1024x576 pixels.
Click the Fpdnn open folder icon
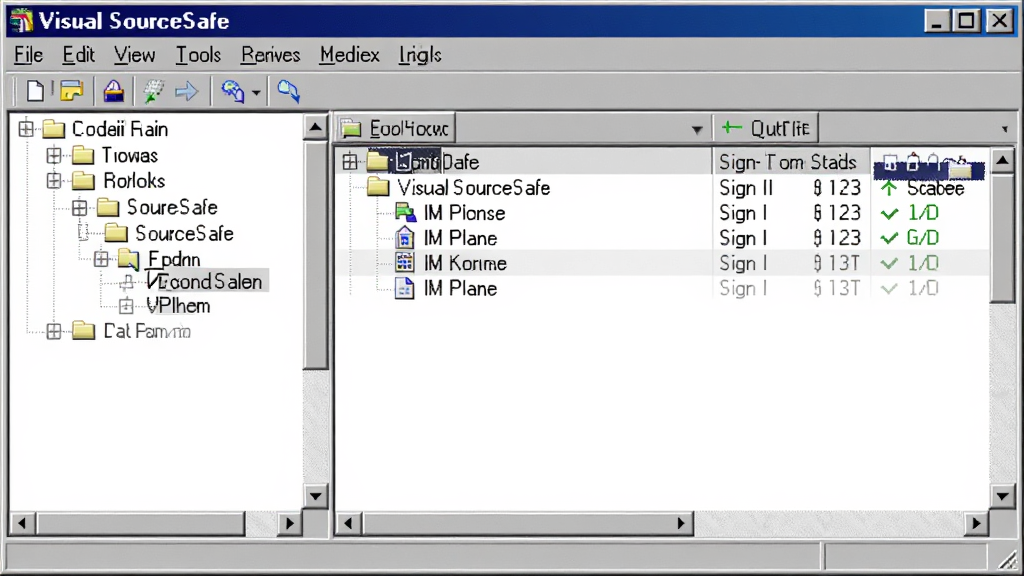[x=129, y=259]
